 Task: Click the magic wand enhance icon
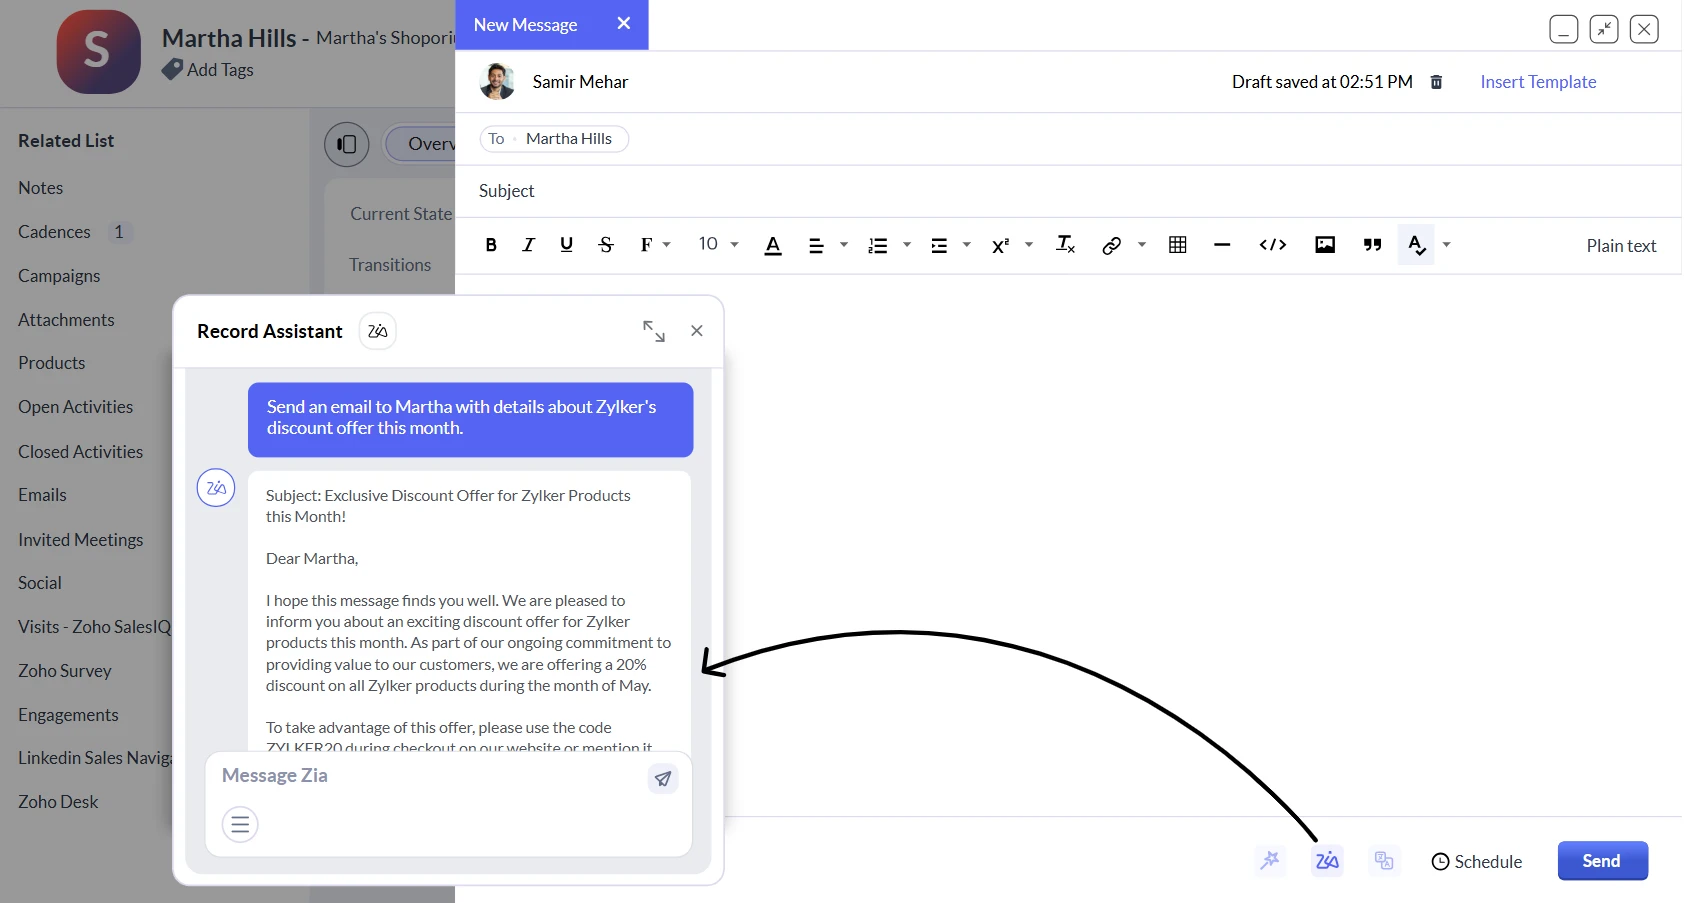[x=1270, y=861]
